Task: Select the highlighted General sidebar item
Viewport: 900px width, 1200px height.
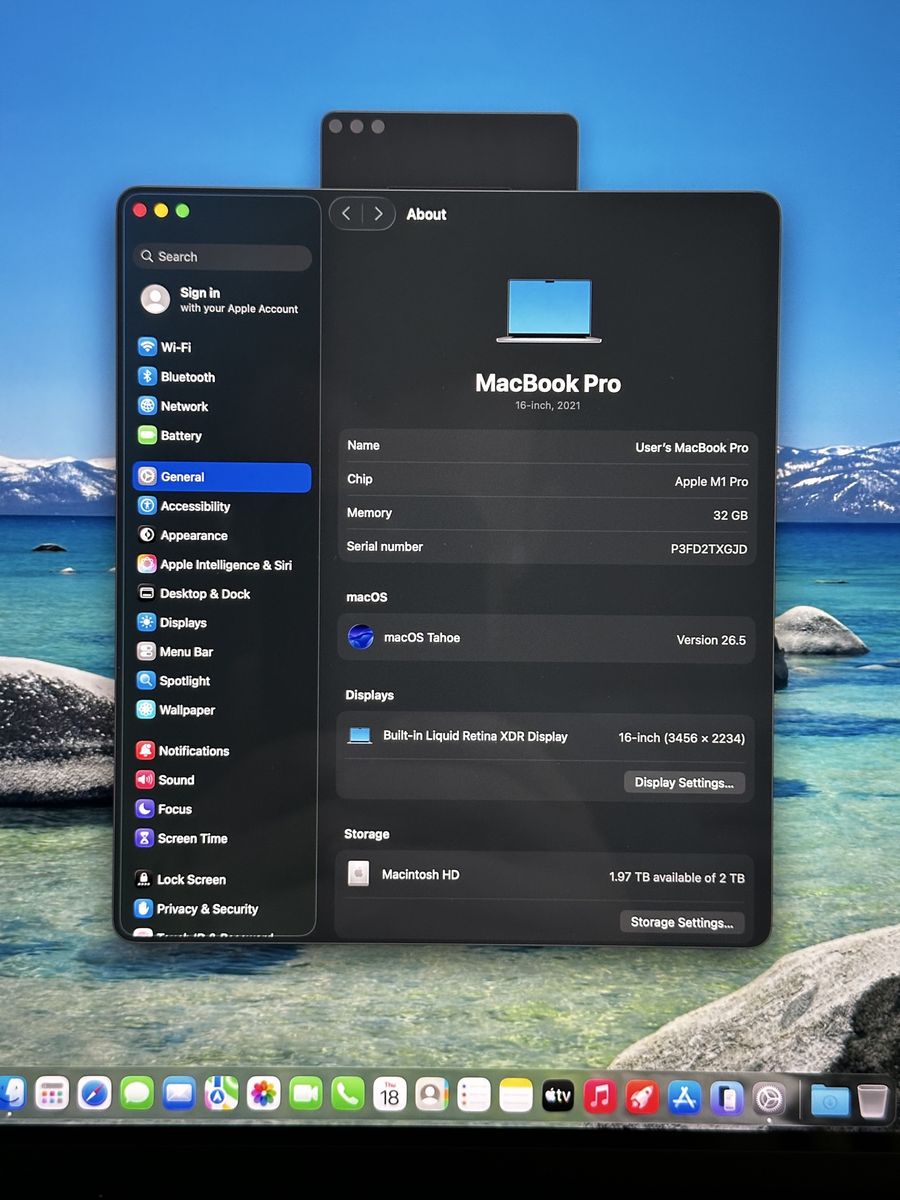Action: (222, 477)
